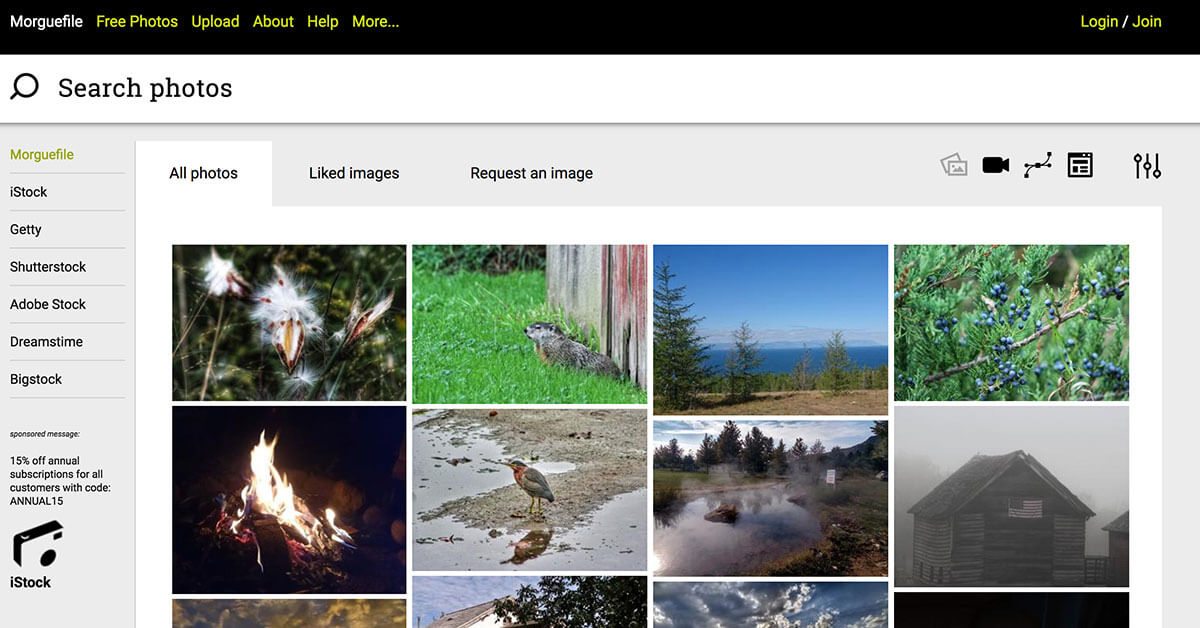The image size is (1200, 628).
Task: Select Shutterstock in the sidebar
Action: (48, 267)
